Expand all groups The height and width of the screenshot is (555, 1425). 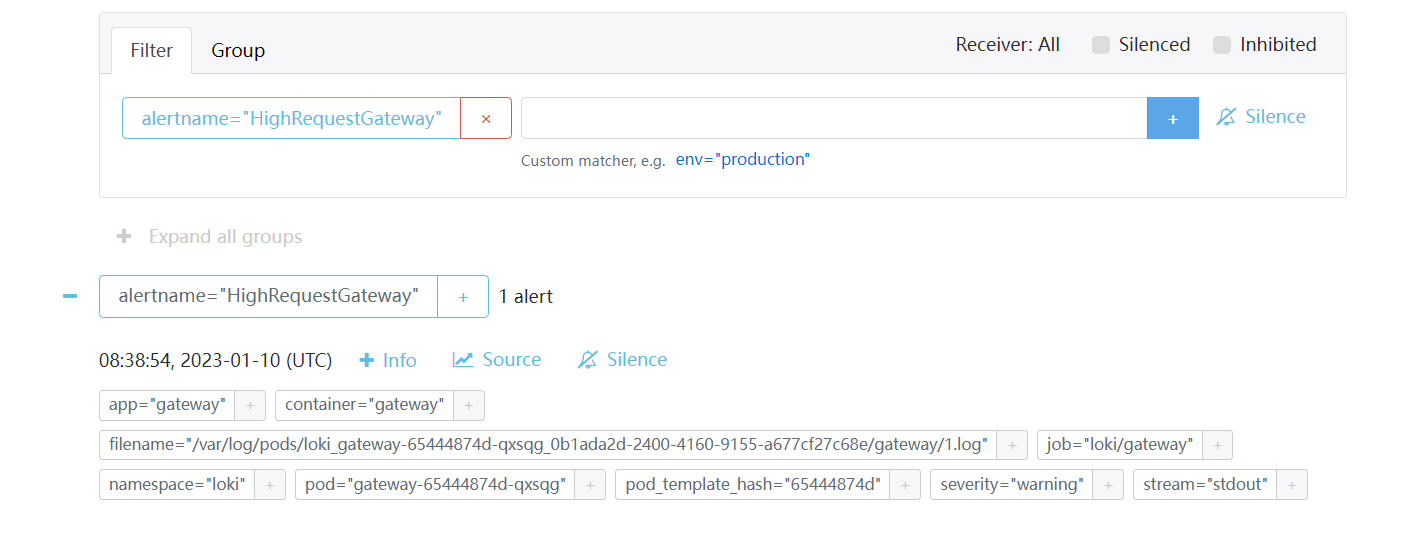210,237
